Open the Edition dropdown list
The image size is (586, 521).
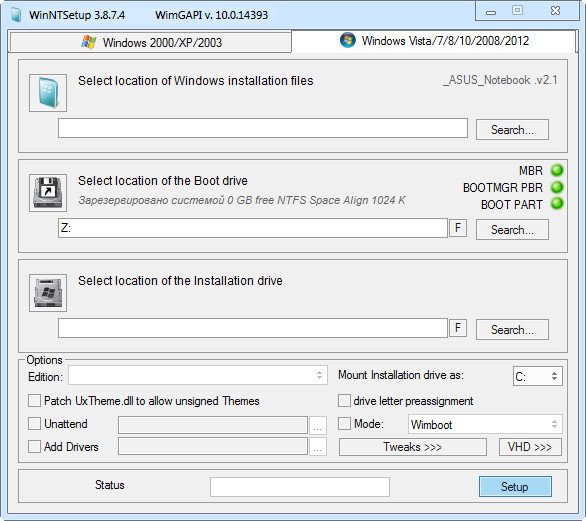(198, 375)
